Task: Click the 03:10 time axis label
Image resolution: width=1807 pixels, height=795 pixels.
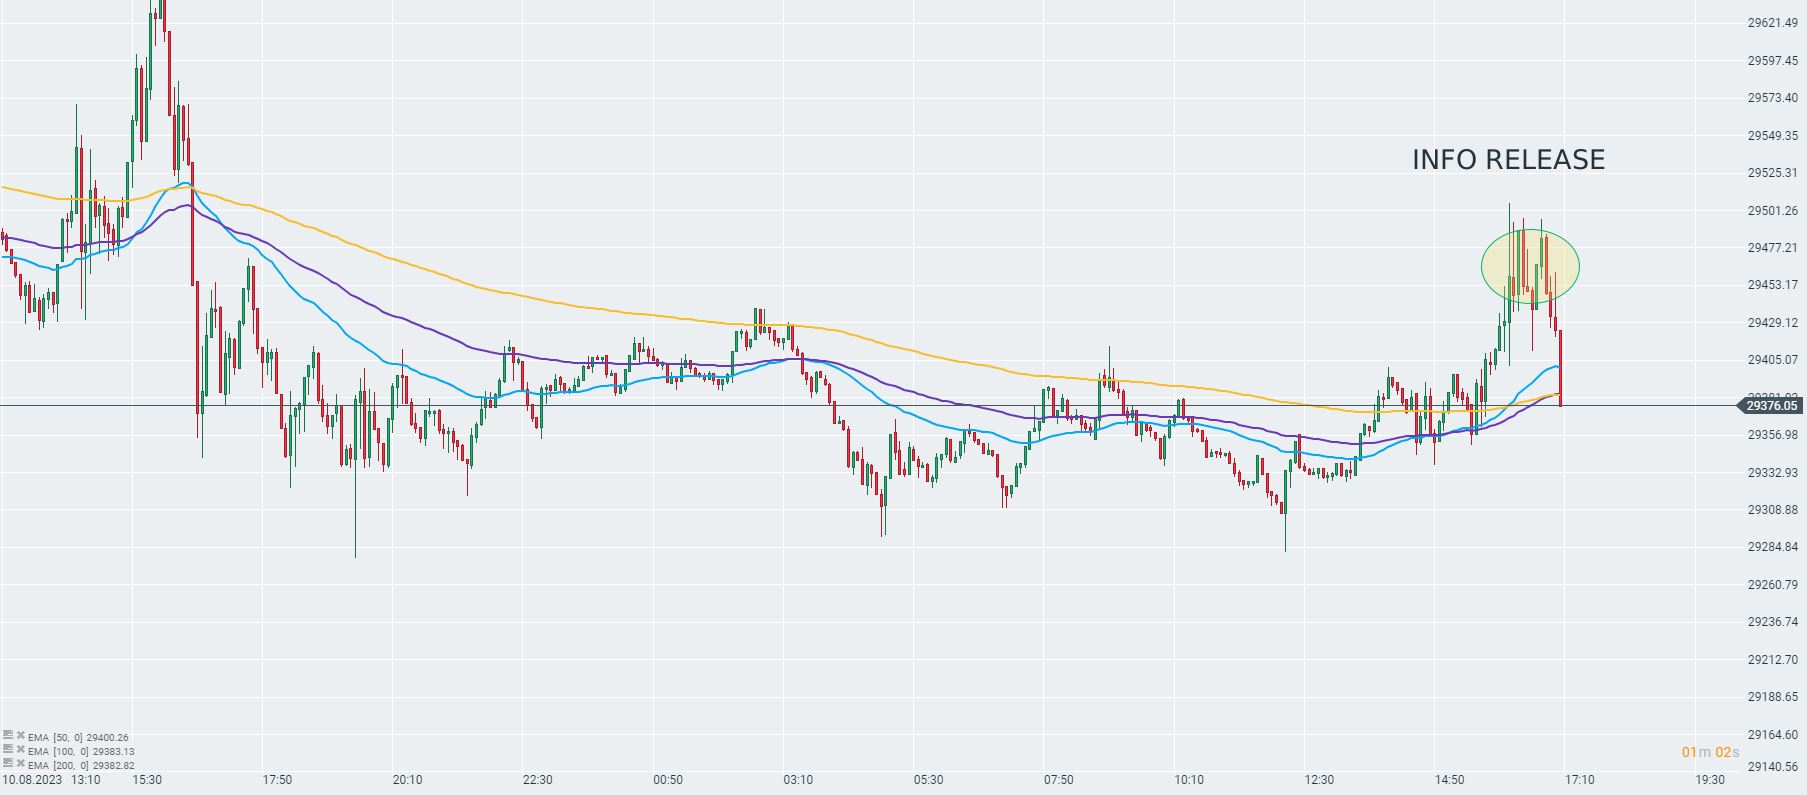Action: 798,780
